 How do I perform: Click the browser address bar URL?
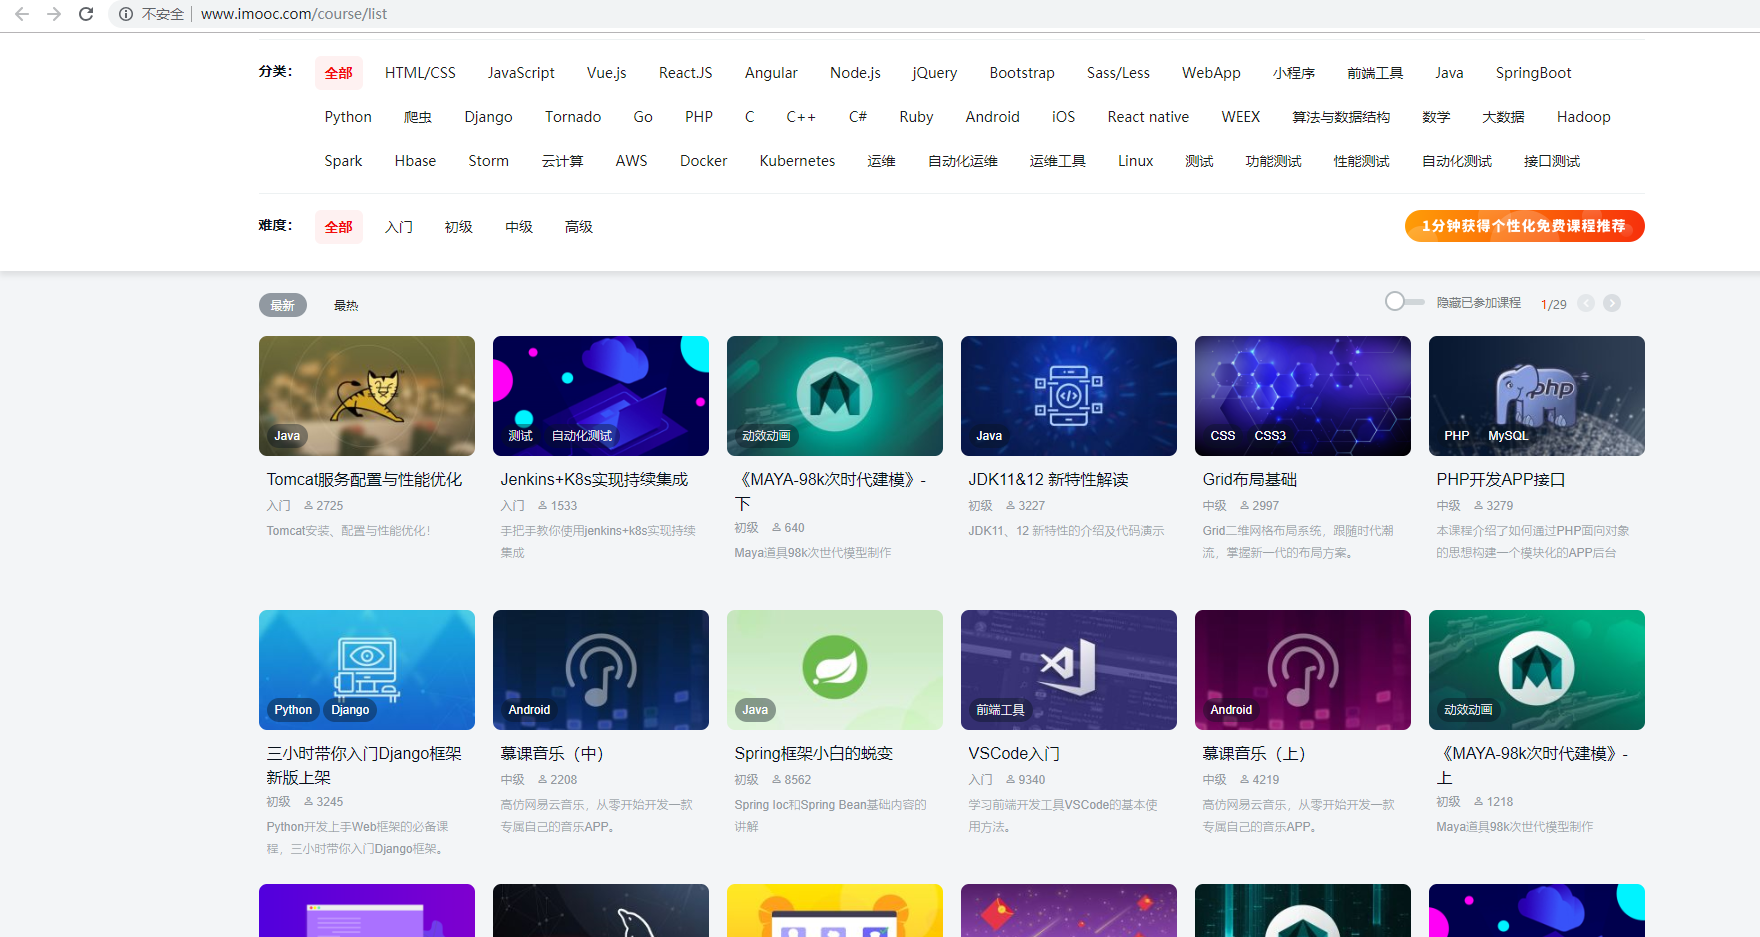294,14
